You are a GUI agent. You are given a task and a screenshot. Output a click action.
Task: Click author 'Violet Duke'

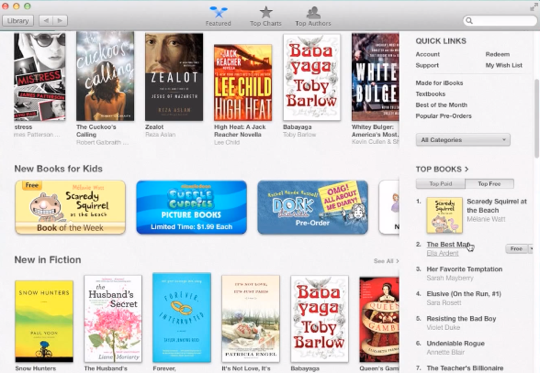click(443, 328)
